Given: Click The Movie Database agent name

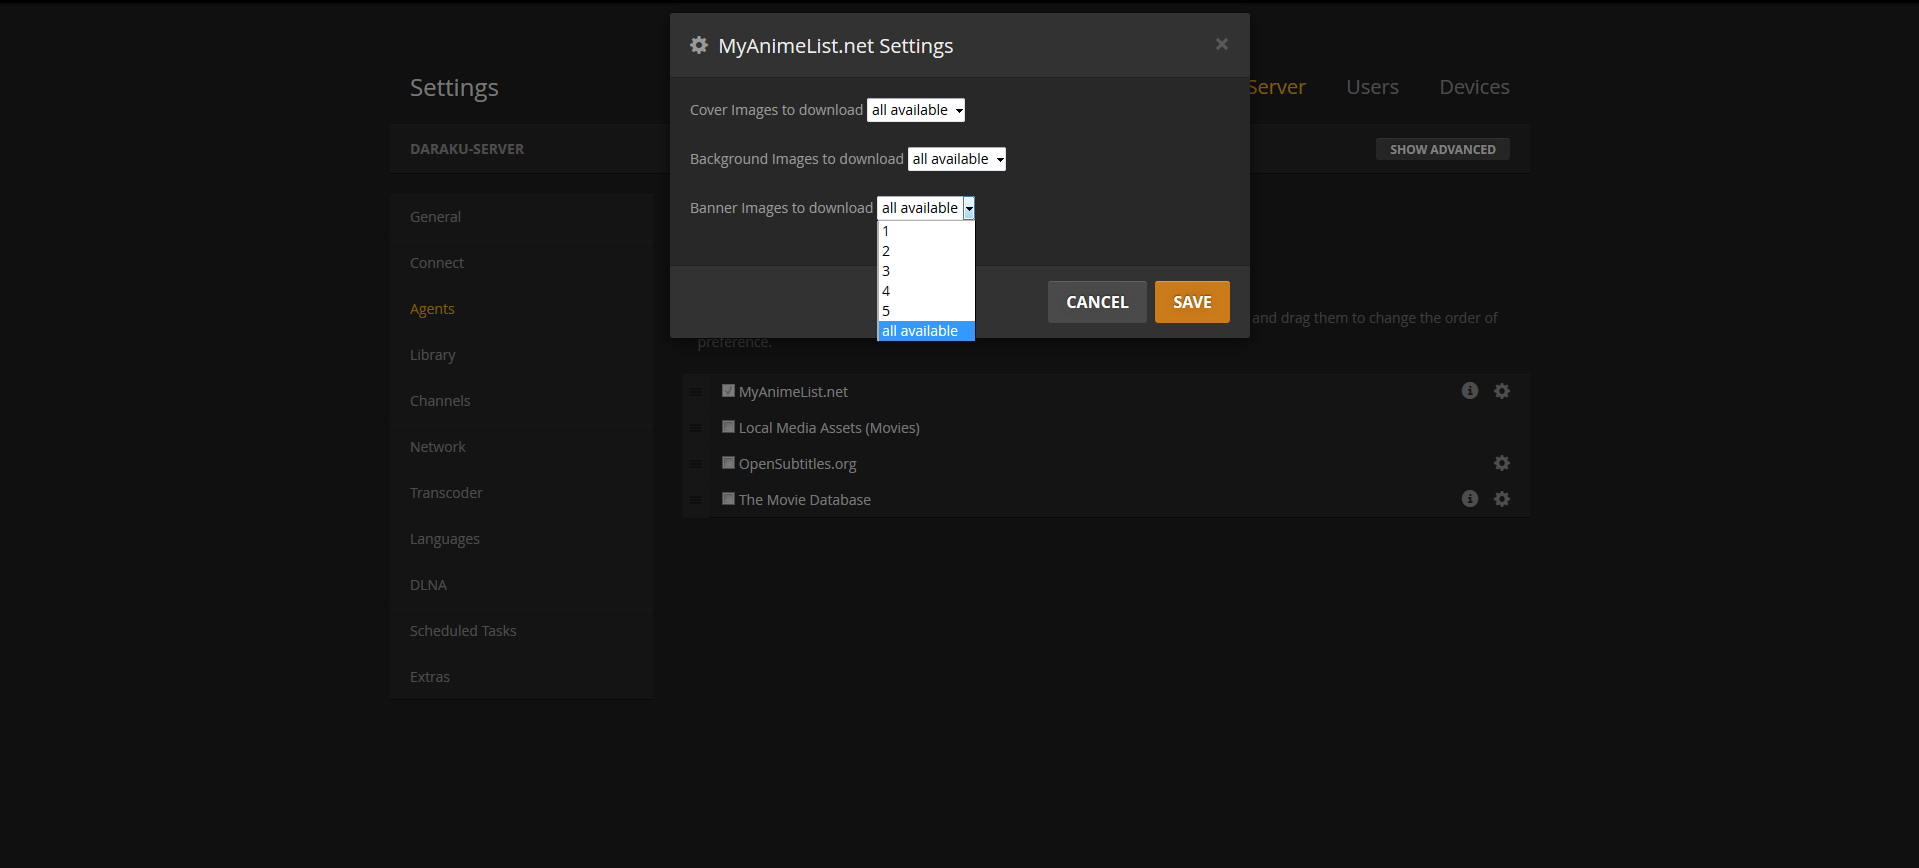Looking at the screenshot, I should click(804, 500).
